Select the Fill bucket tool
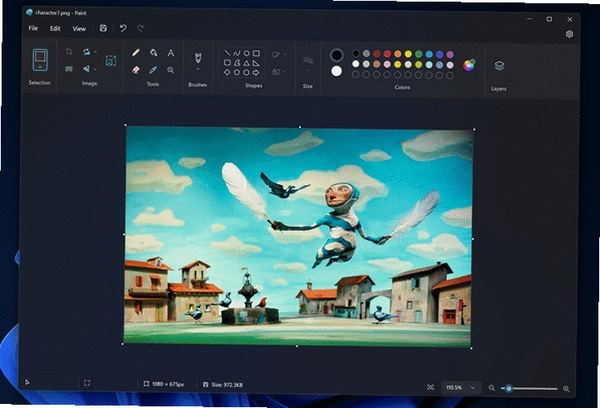Image resolution: width=600 pixels, height=408 pixels. (x=153, y=52)
